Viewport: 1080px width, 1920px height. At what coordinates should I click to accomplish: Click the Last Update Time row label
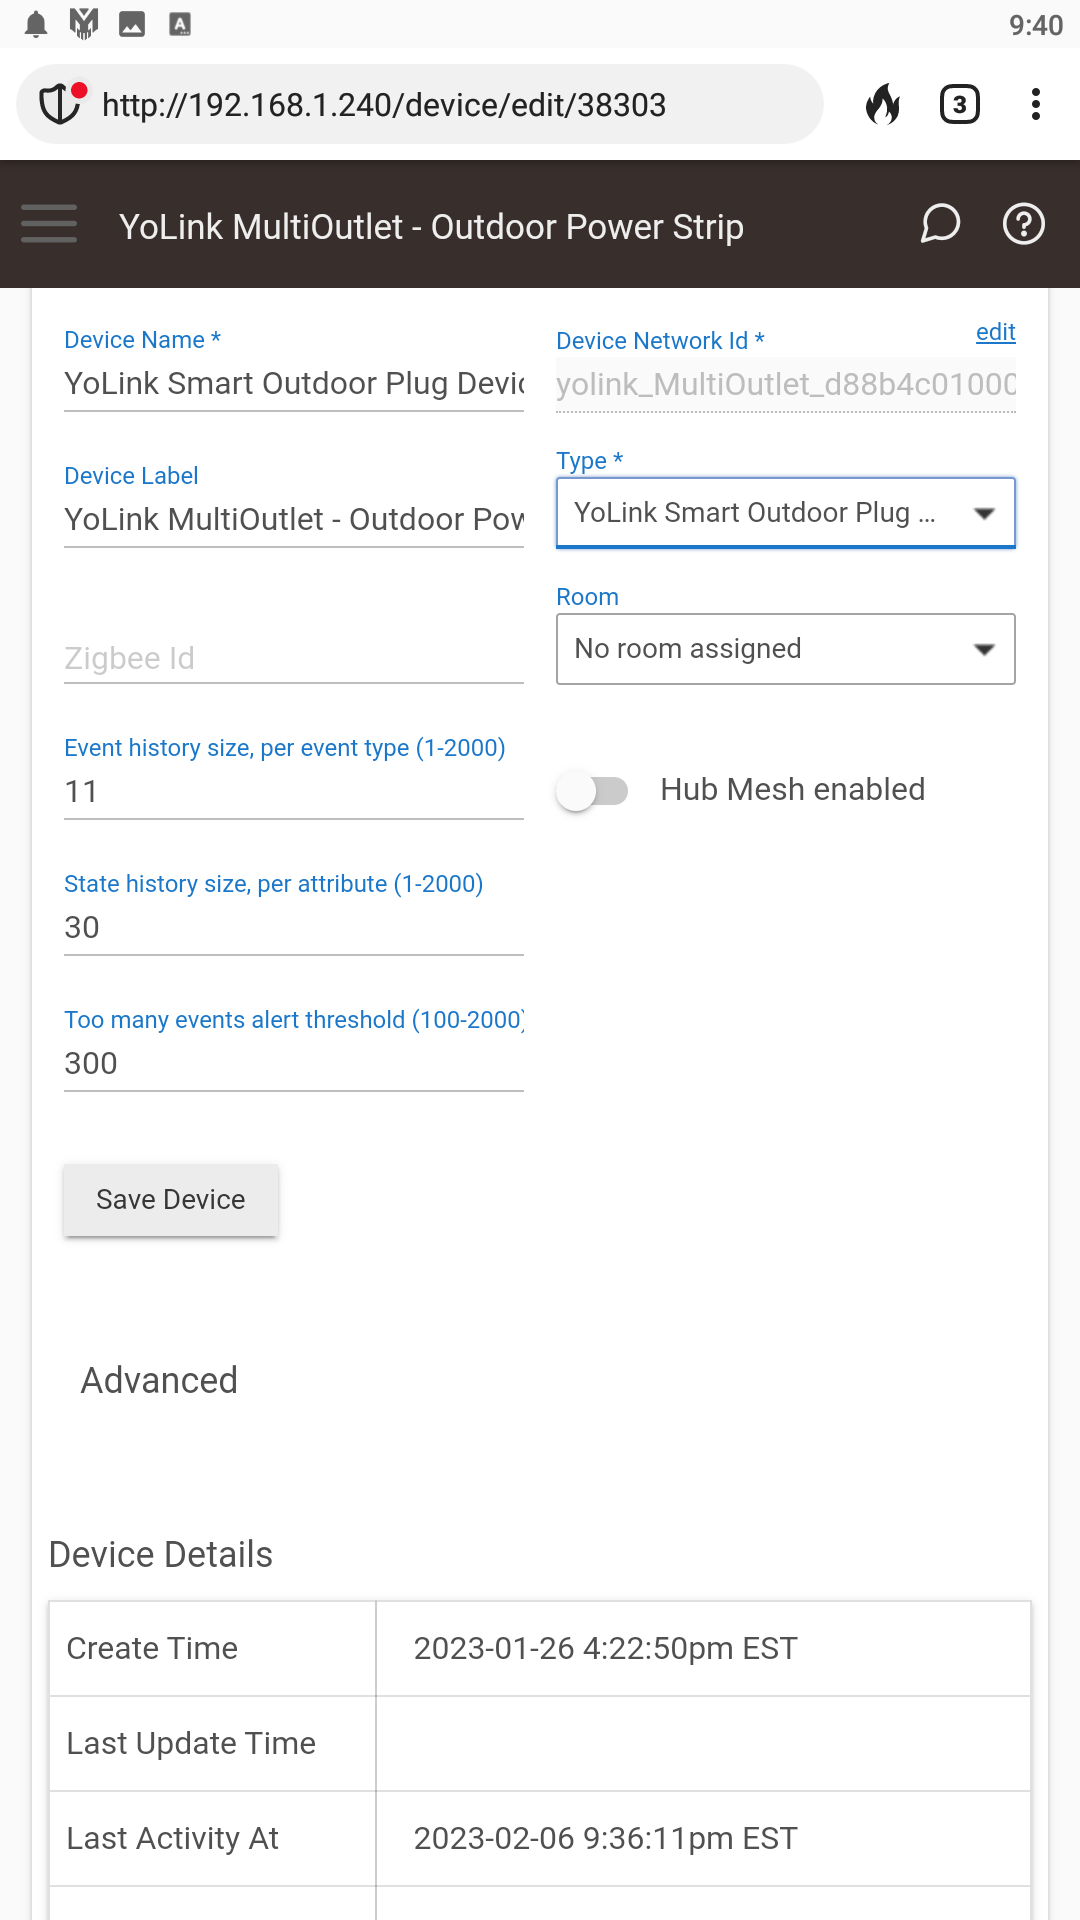pyautogui.click(x=191, y=1743)
